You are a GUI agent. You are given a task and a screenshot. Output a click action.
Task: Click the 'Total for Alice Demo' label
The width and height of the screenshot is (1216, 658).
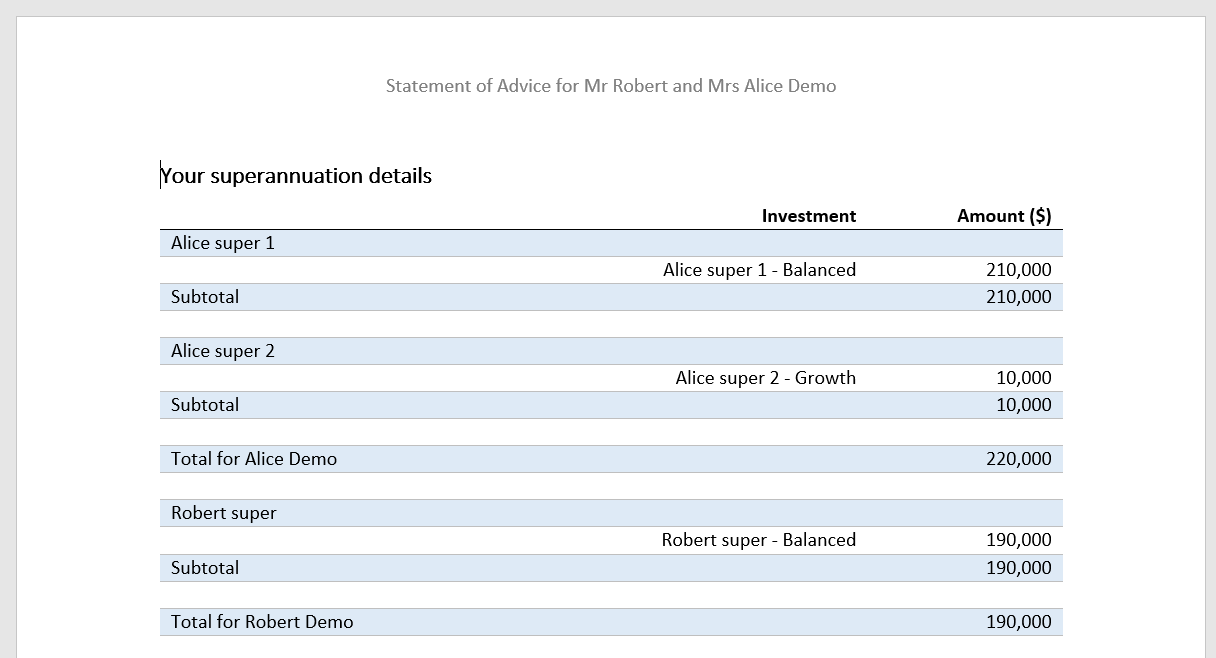point(254,459)
